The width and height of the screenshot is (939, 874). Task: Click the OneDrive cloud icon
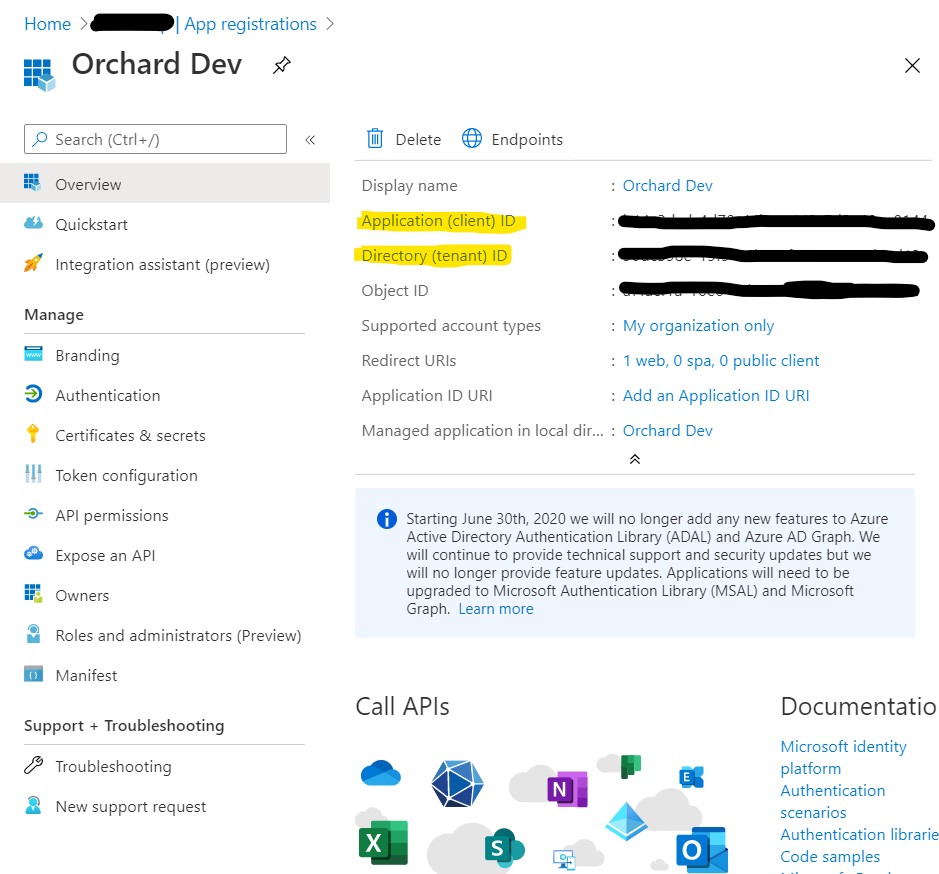click(381, 773)
